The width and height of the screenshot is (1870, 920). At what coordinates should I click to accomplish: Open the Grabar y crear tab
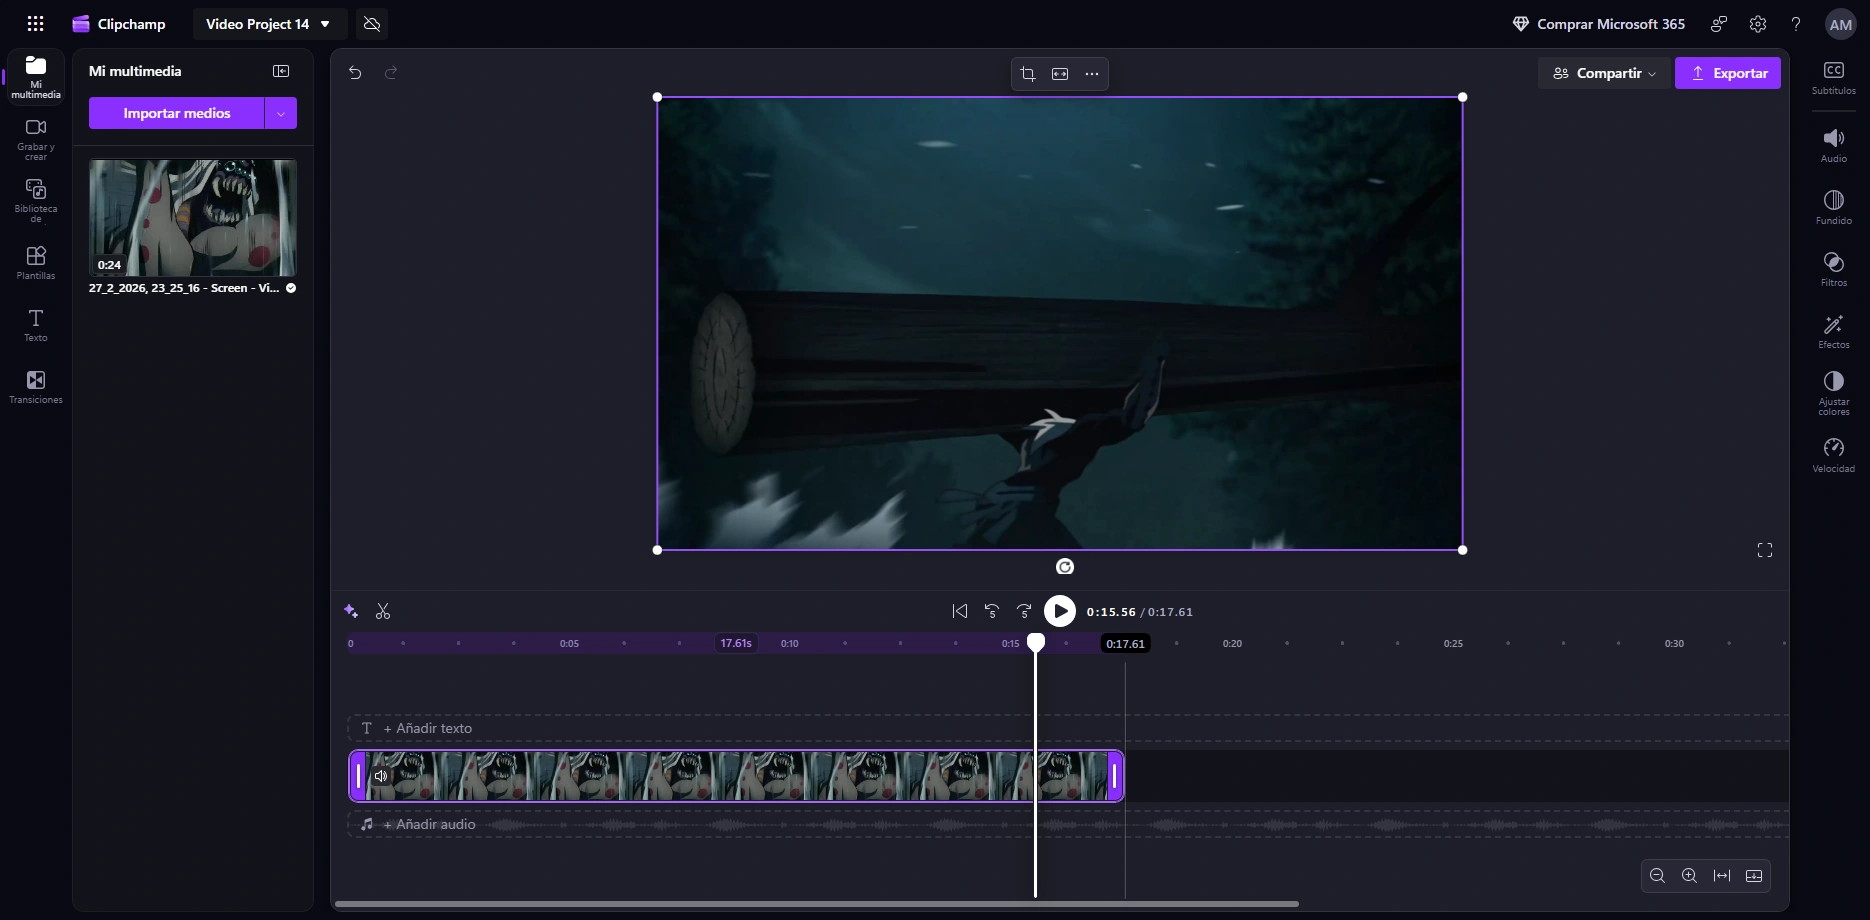coord(36,140)
